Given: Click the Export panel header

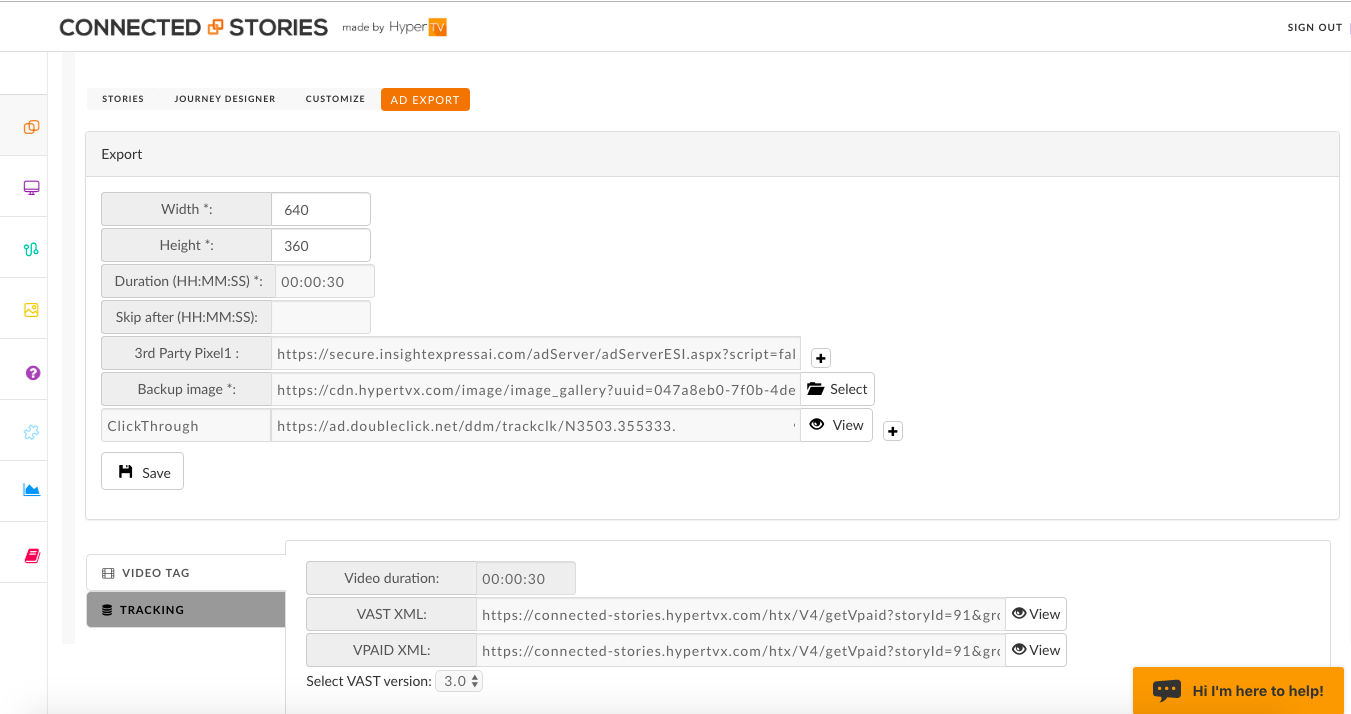Looking at the screenshot, I should [x=712, y=154].
